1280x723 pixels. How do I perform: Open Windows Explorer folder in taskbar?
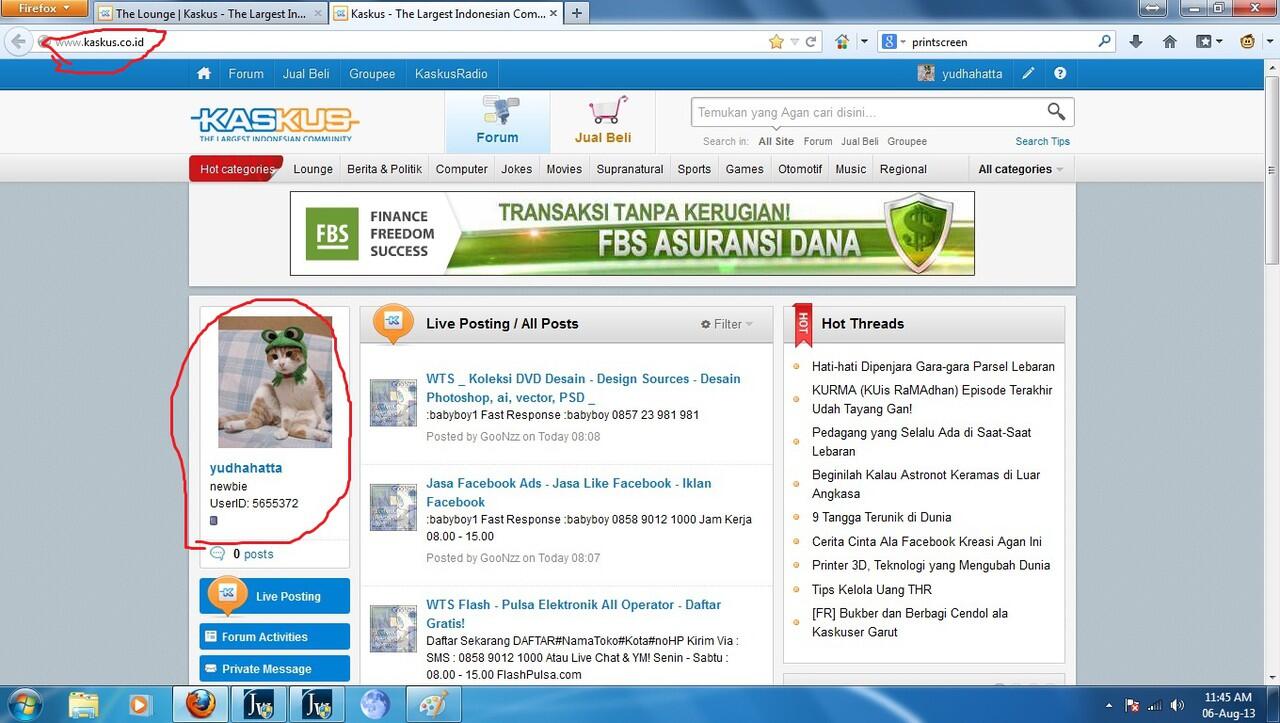(x=84, y=704)
